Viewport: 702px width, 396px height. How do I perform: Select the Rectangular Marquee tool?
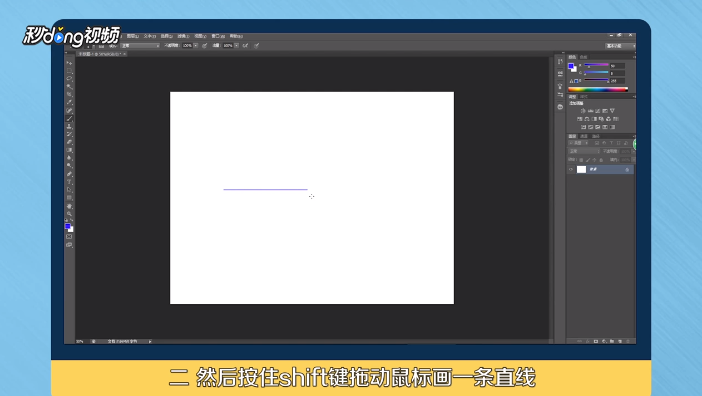(69, 71)
